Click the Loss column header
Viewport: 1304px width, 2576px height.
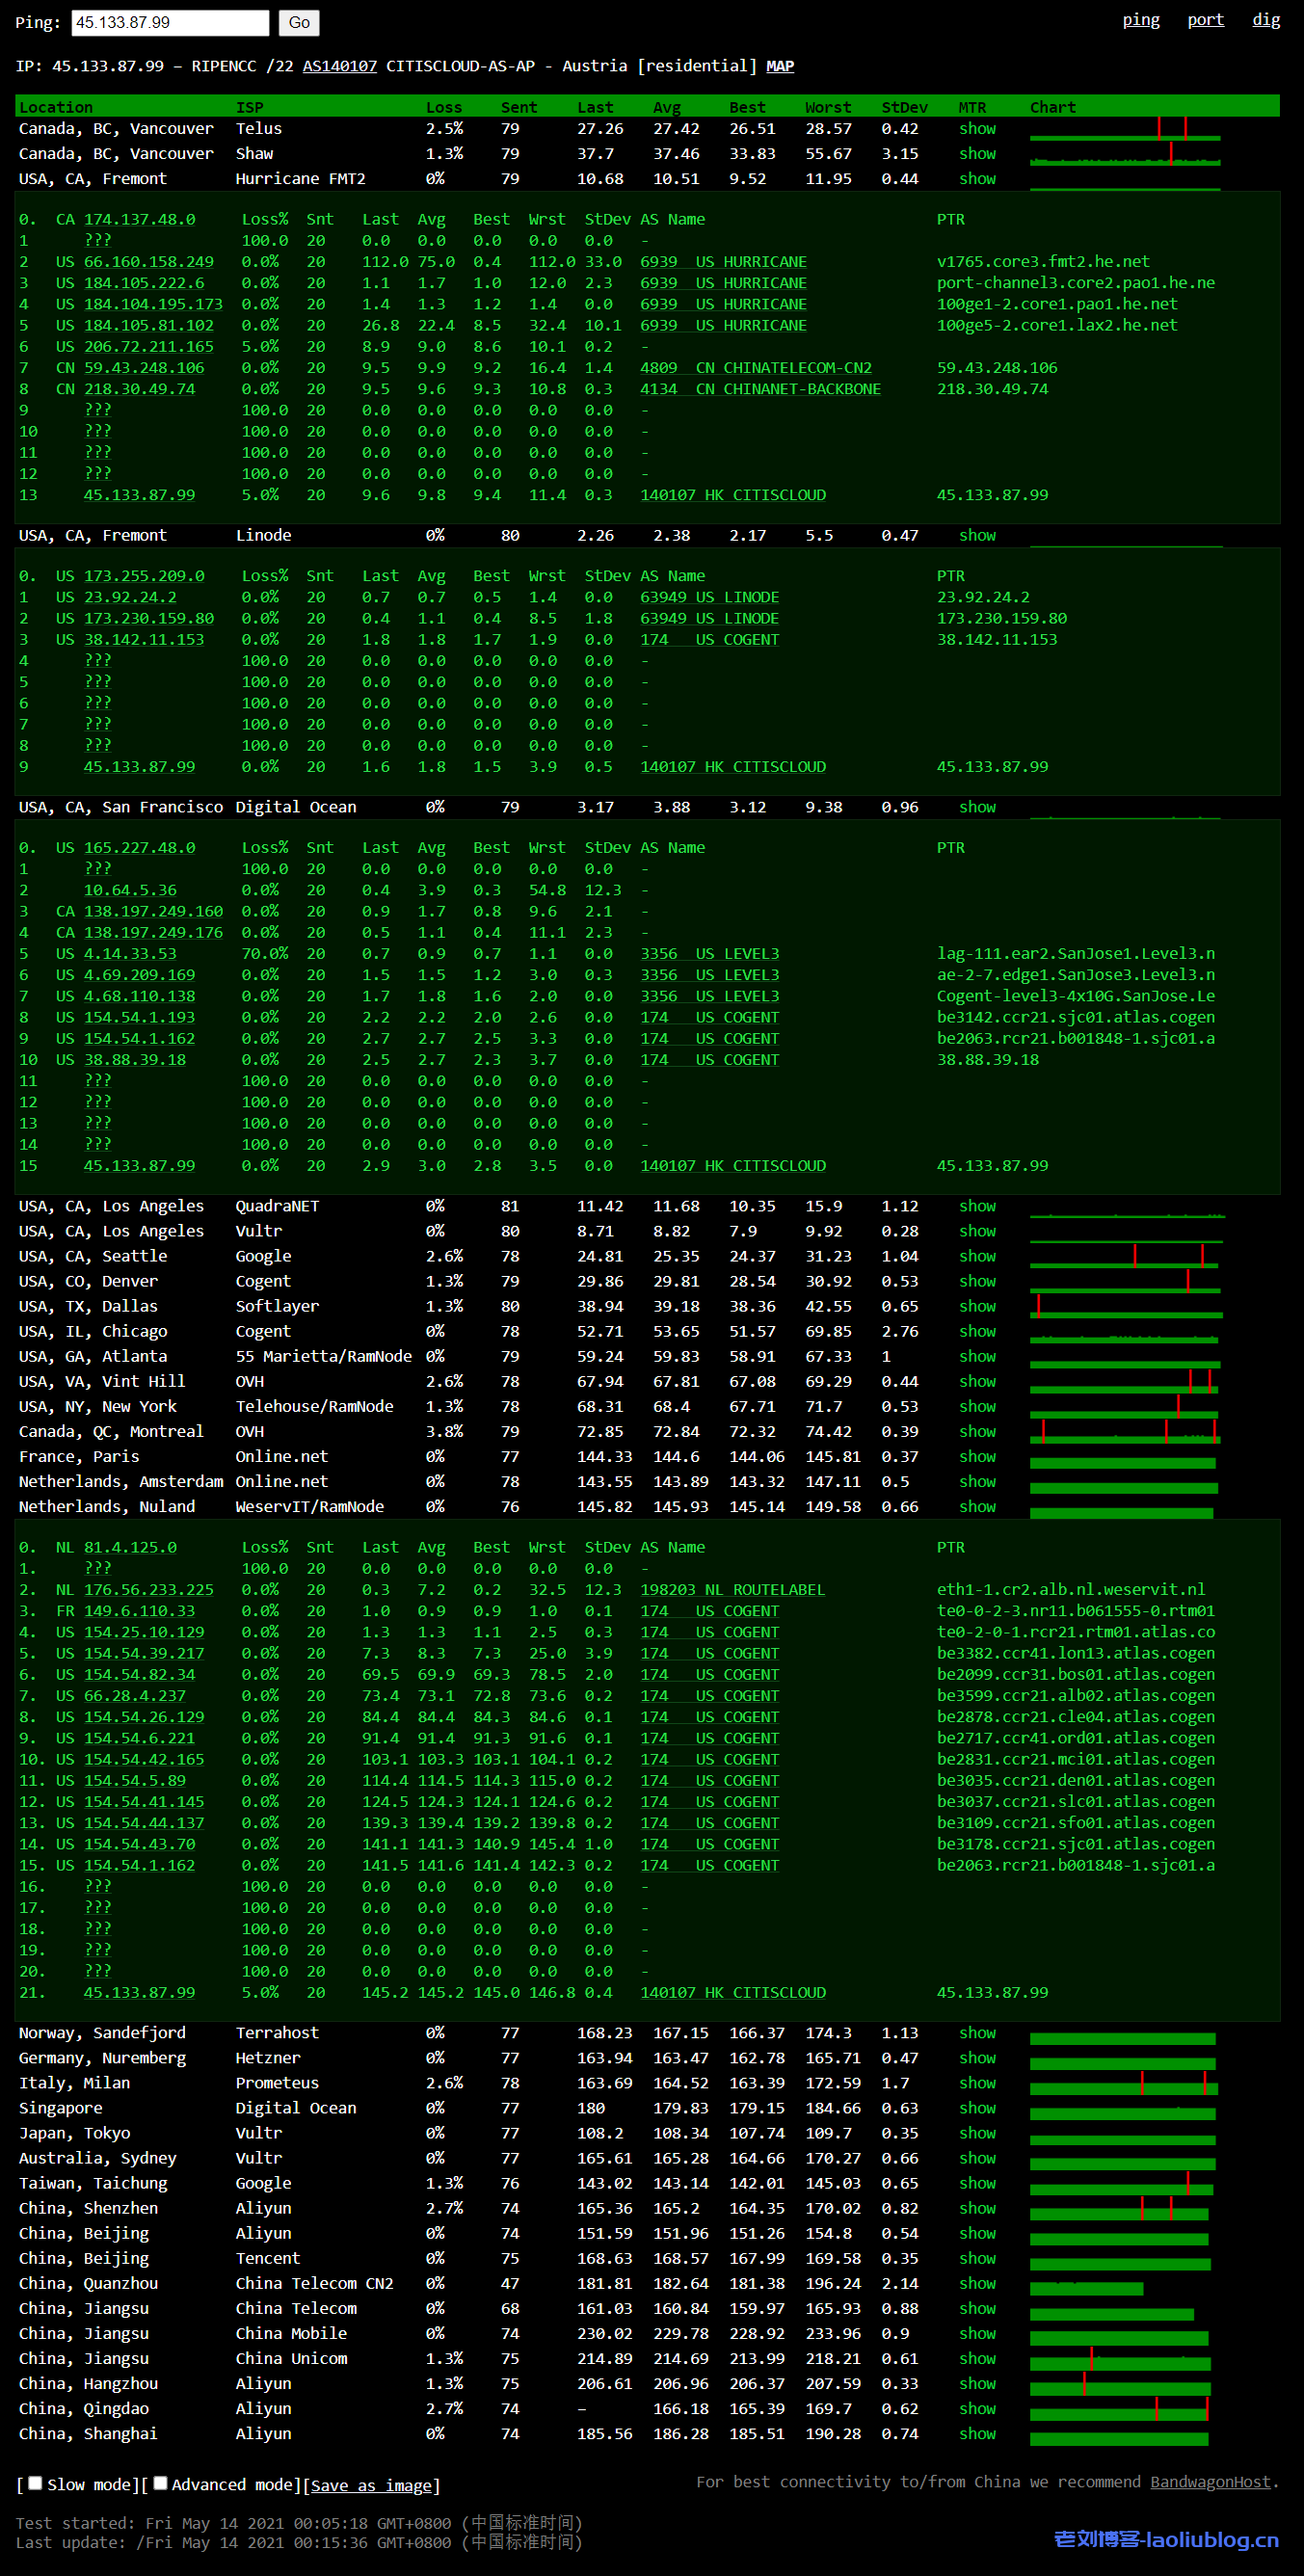444,107
